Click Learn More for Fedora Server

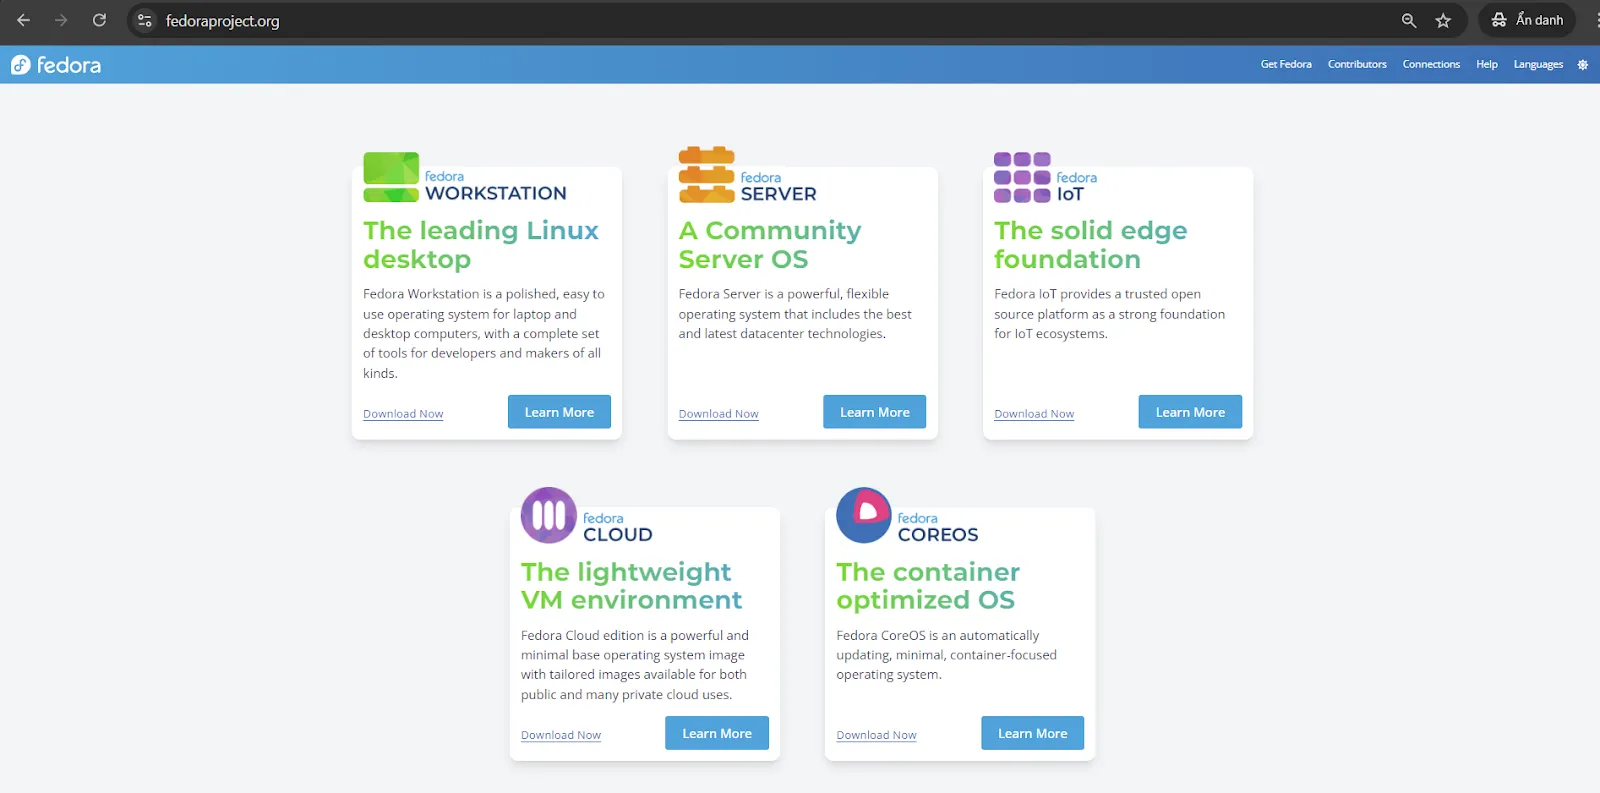coord(875,412)
